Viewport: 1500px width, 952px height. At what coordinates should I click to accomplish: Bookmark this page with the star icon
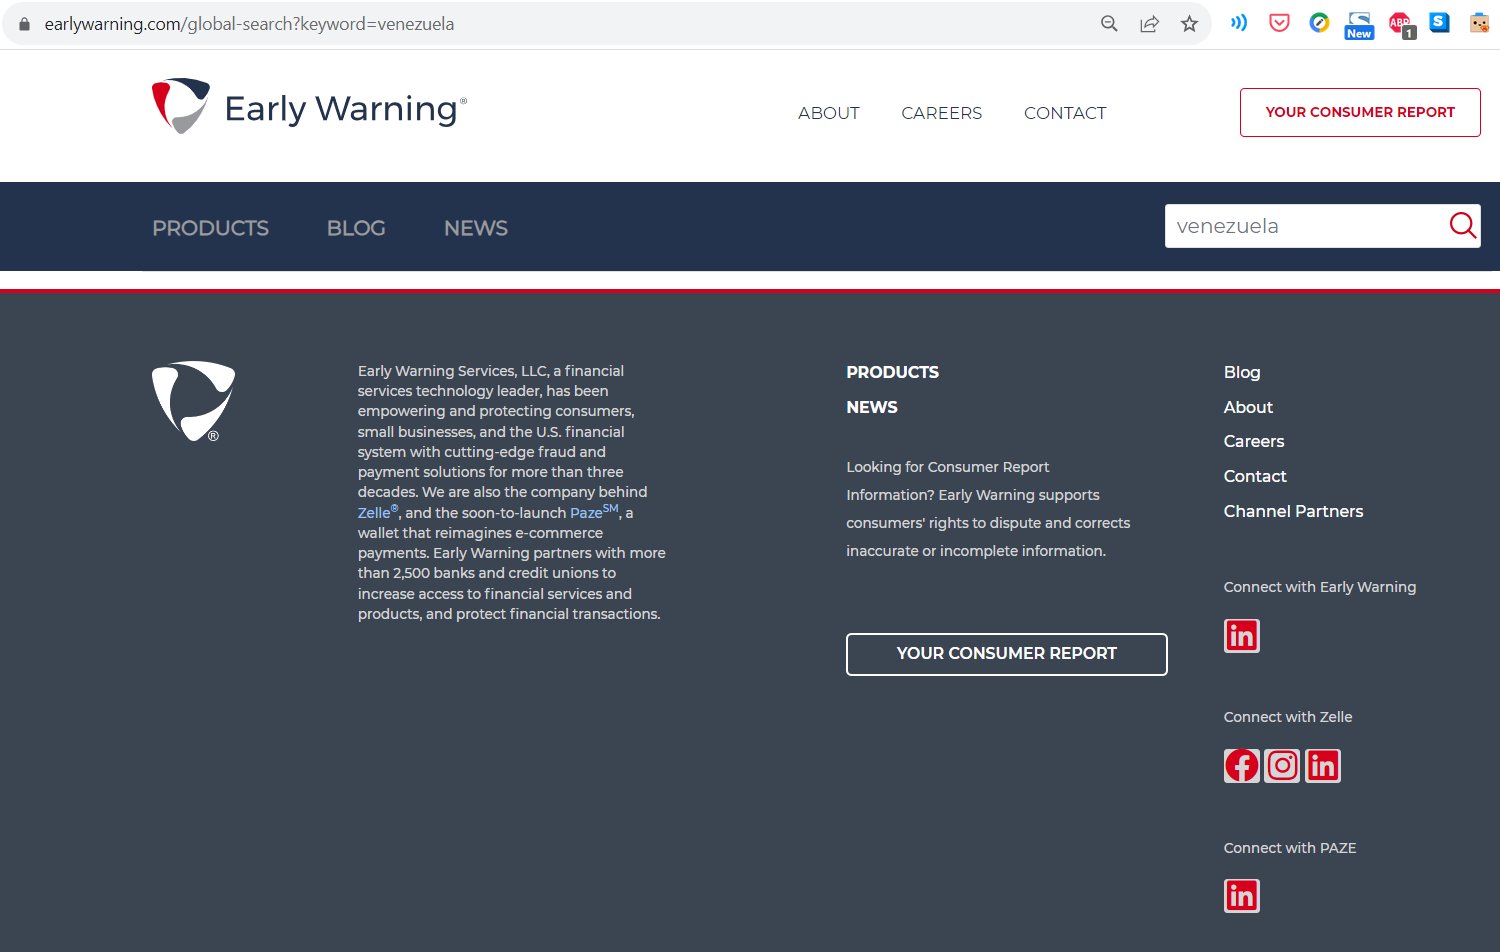click(1189, 24)
